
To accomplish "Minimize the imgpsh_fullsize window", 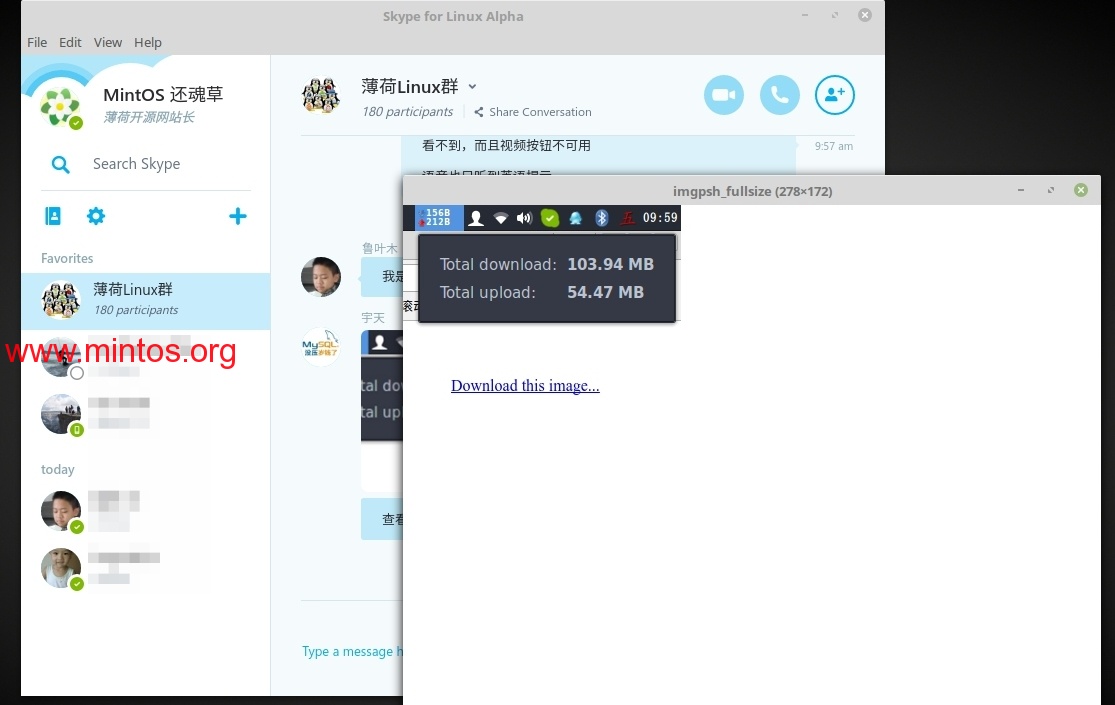I will click(x=1020, y=190).
